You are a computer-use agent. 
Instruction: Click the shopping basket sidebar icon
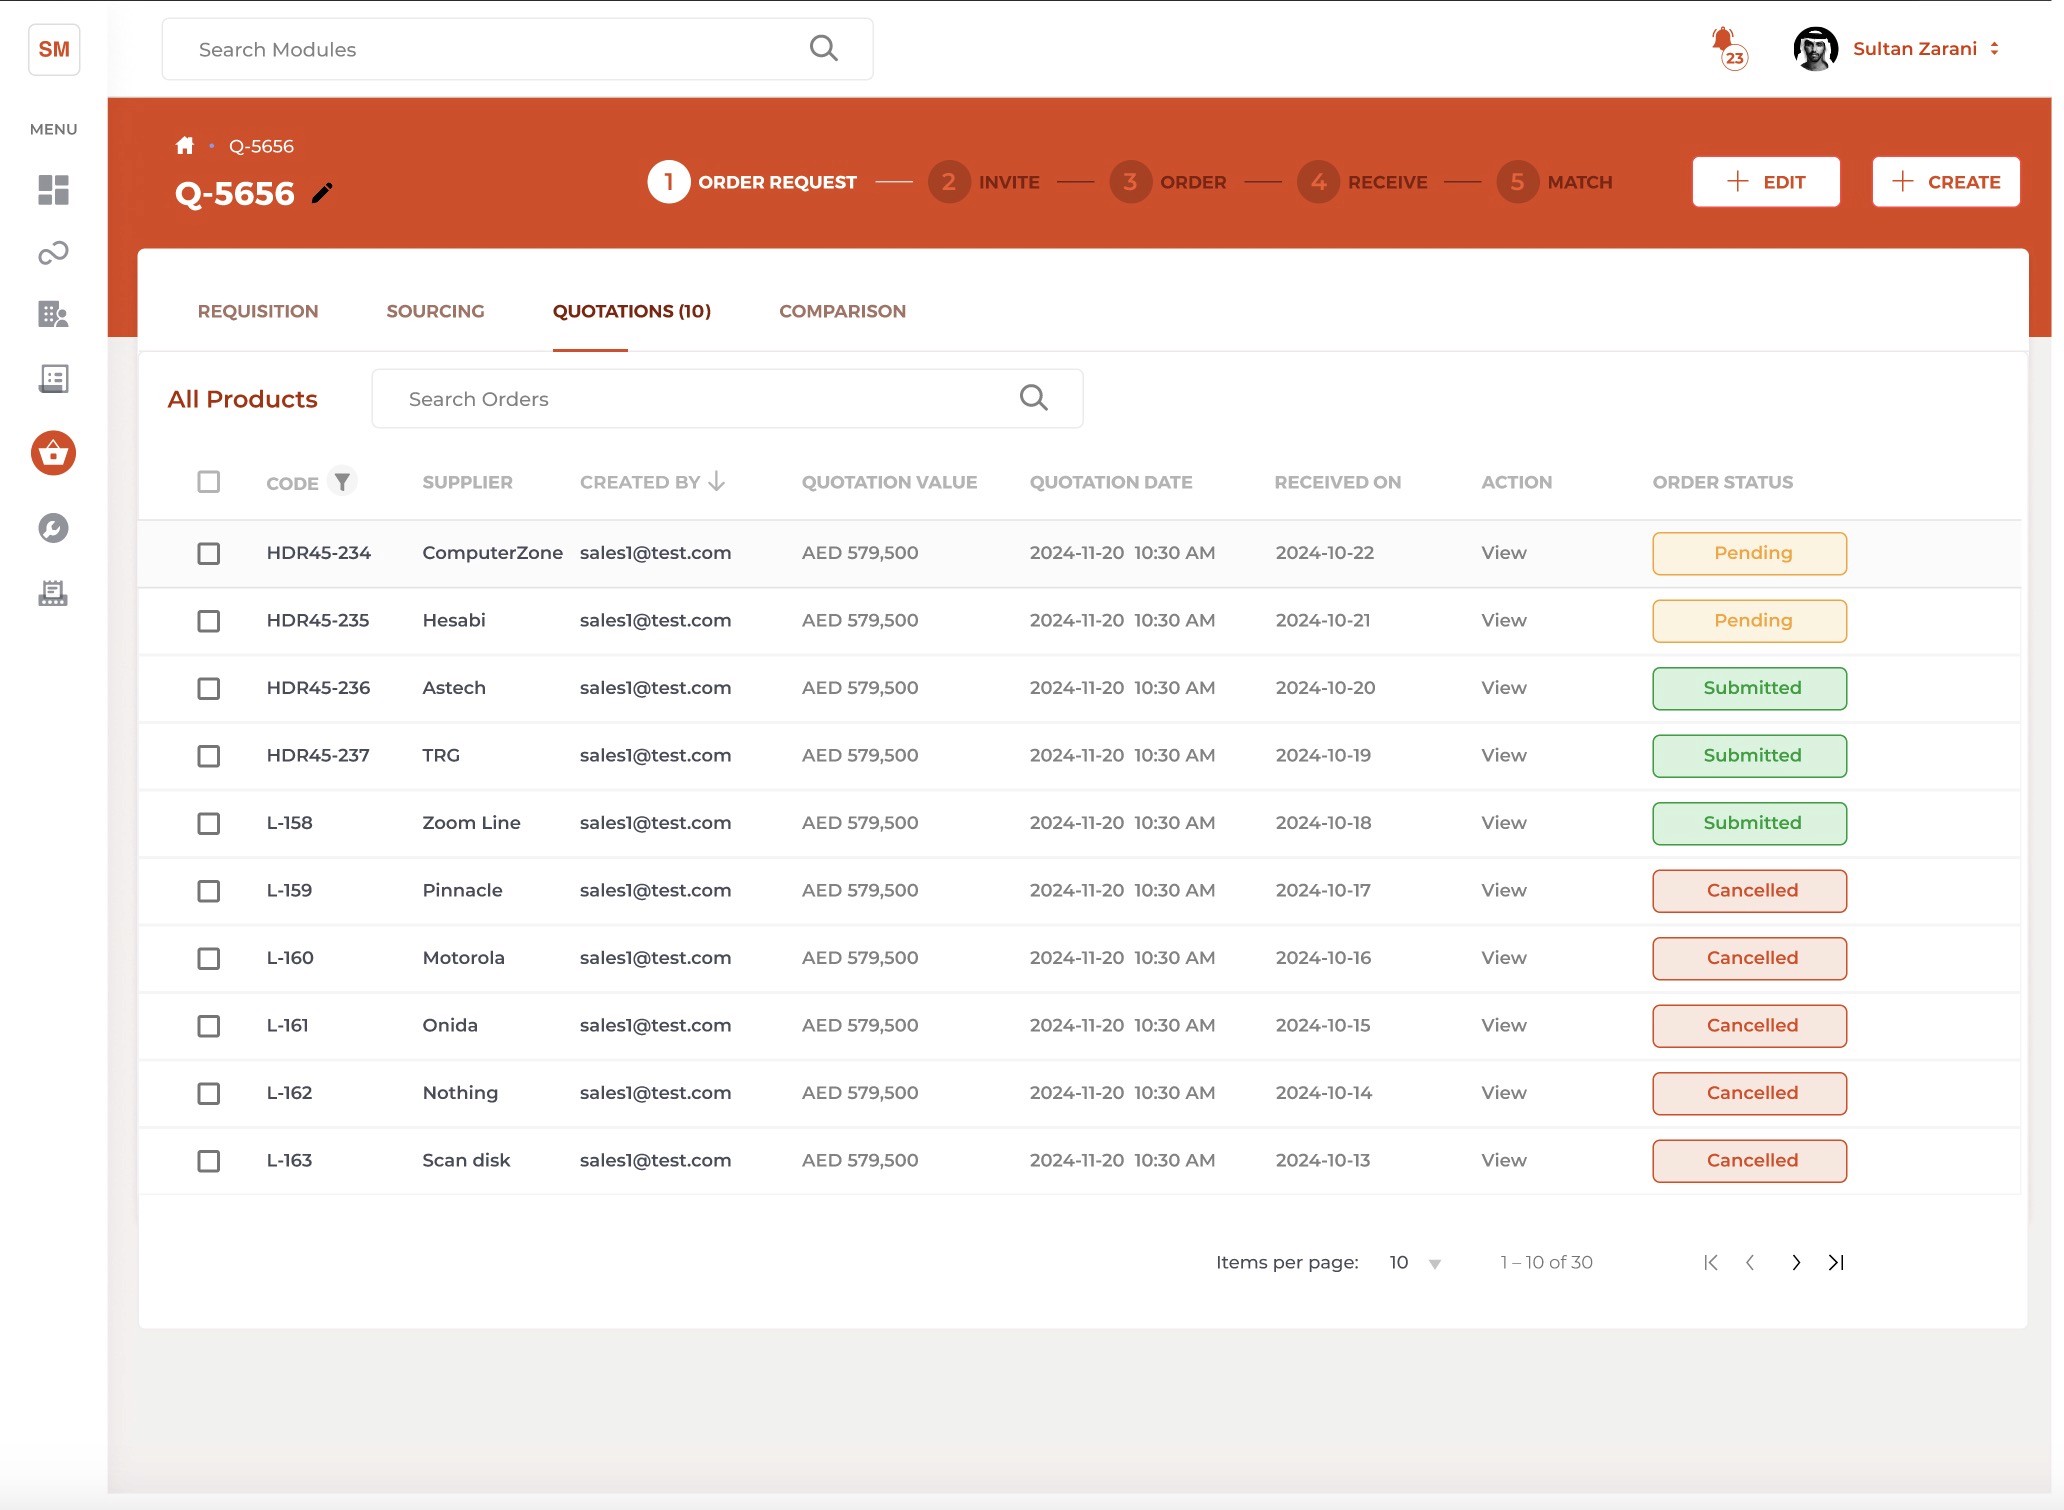pyautogui.click(x=53, y=453)
